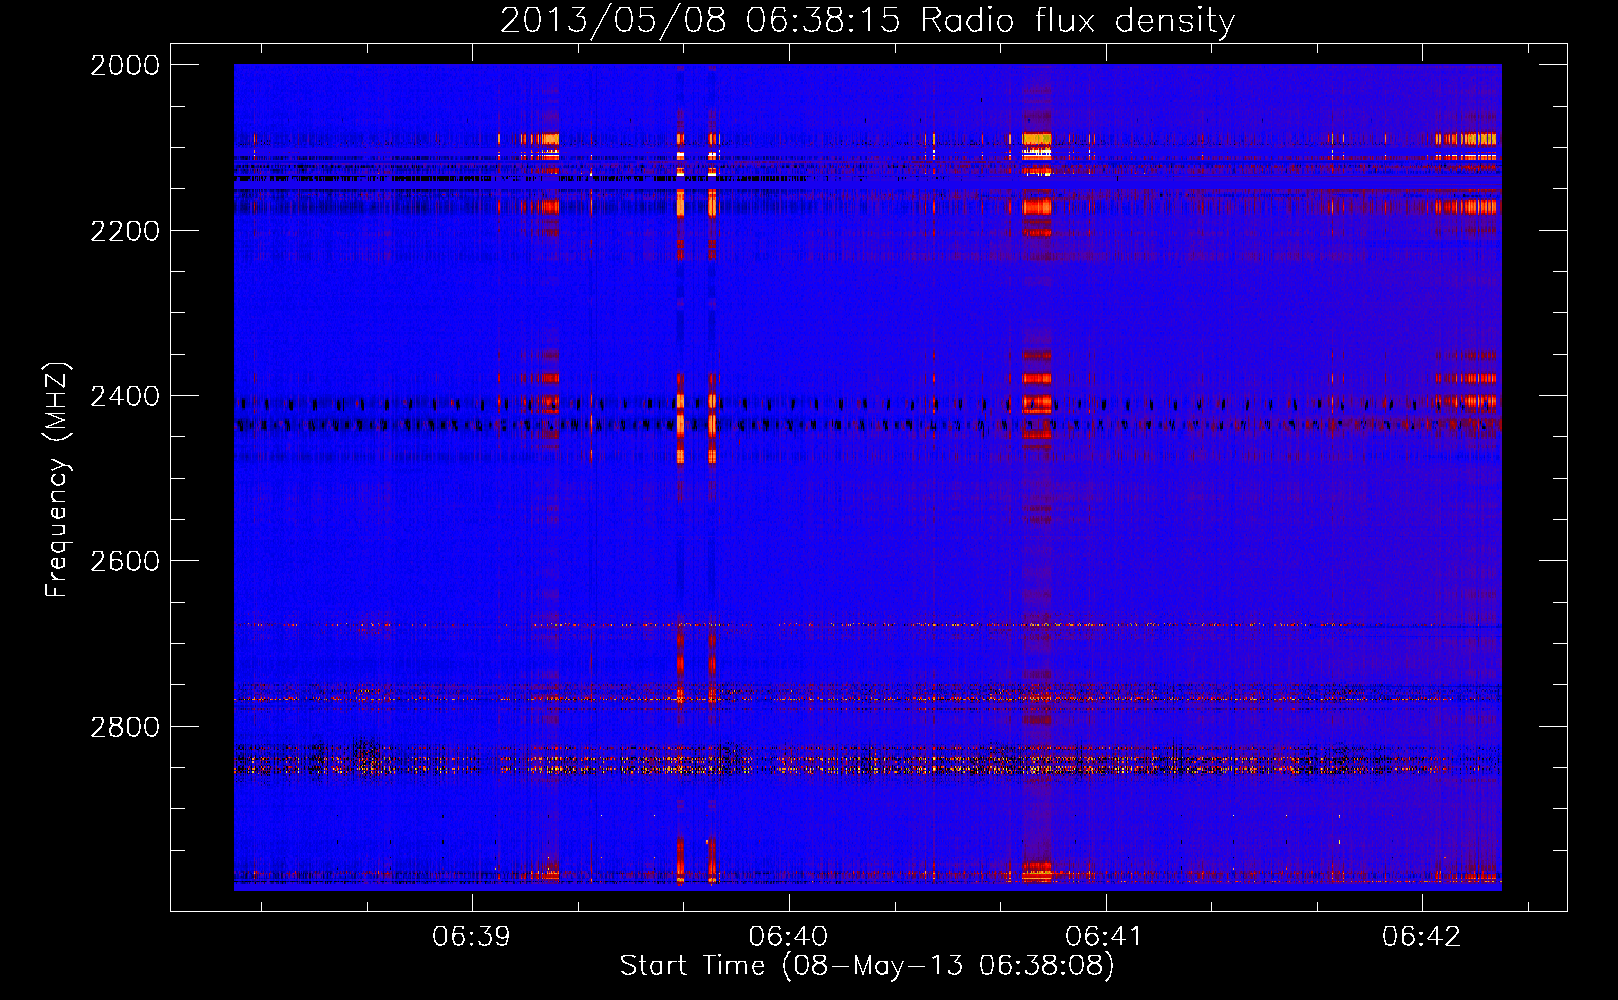The width and height of the screenshot is (1618, 1000).
Task: Click the 'Frequency (MHZ)' axis label
Action: [x=57, y=480]
